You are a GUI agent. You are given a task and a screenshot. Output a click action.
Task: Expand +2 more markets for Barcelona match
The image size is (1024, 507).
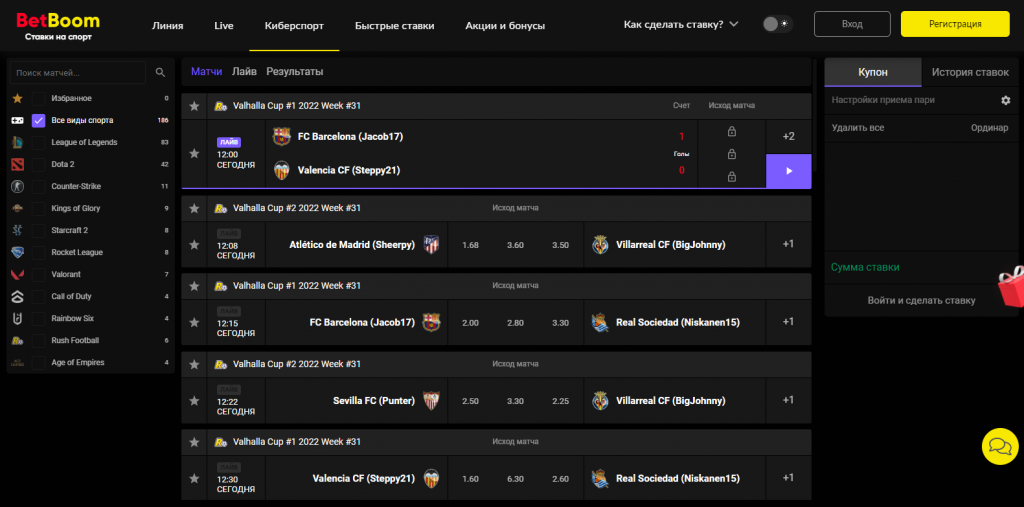pos(788,136)
